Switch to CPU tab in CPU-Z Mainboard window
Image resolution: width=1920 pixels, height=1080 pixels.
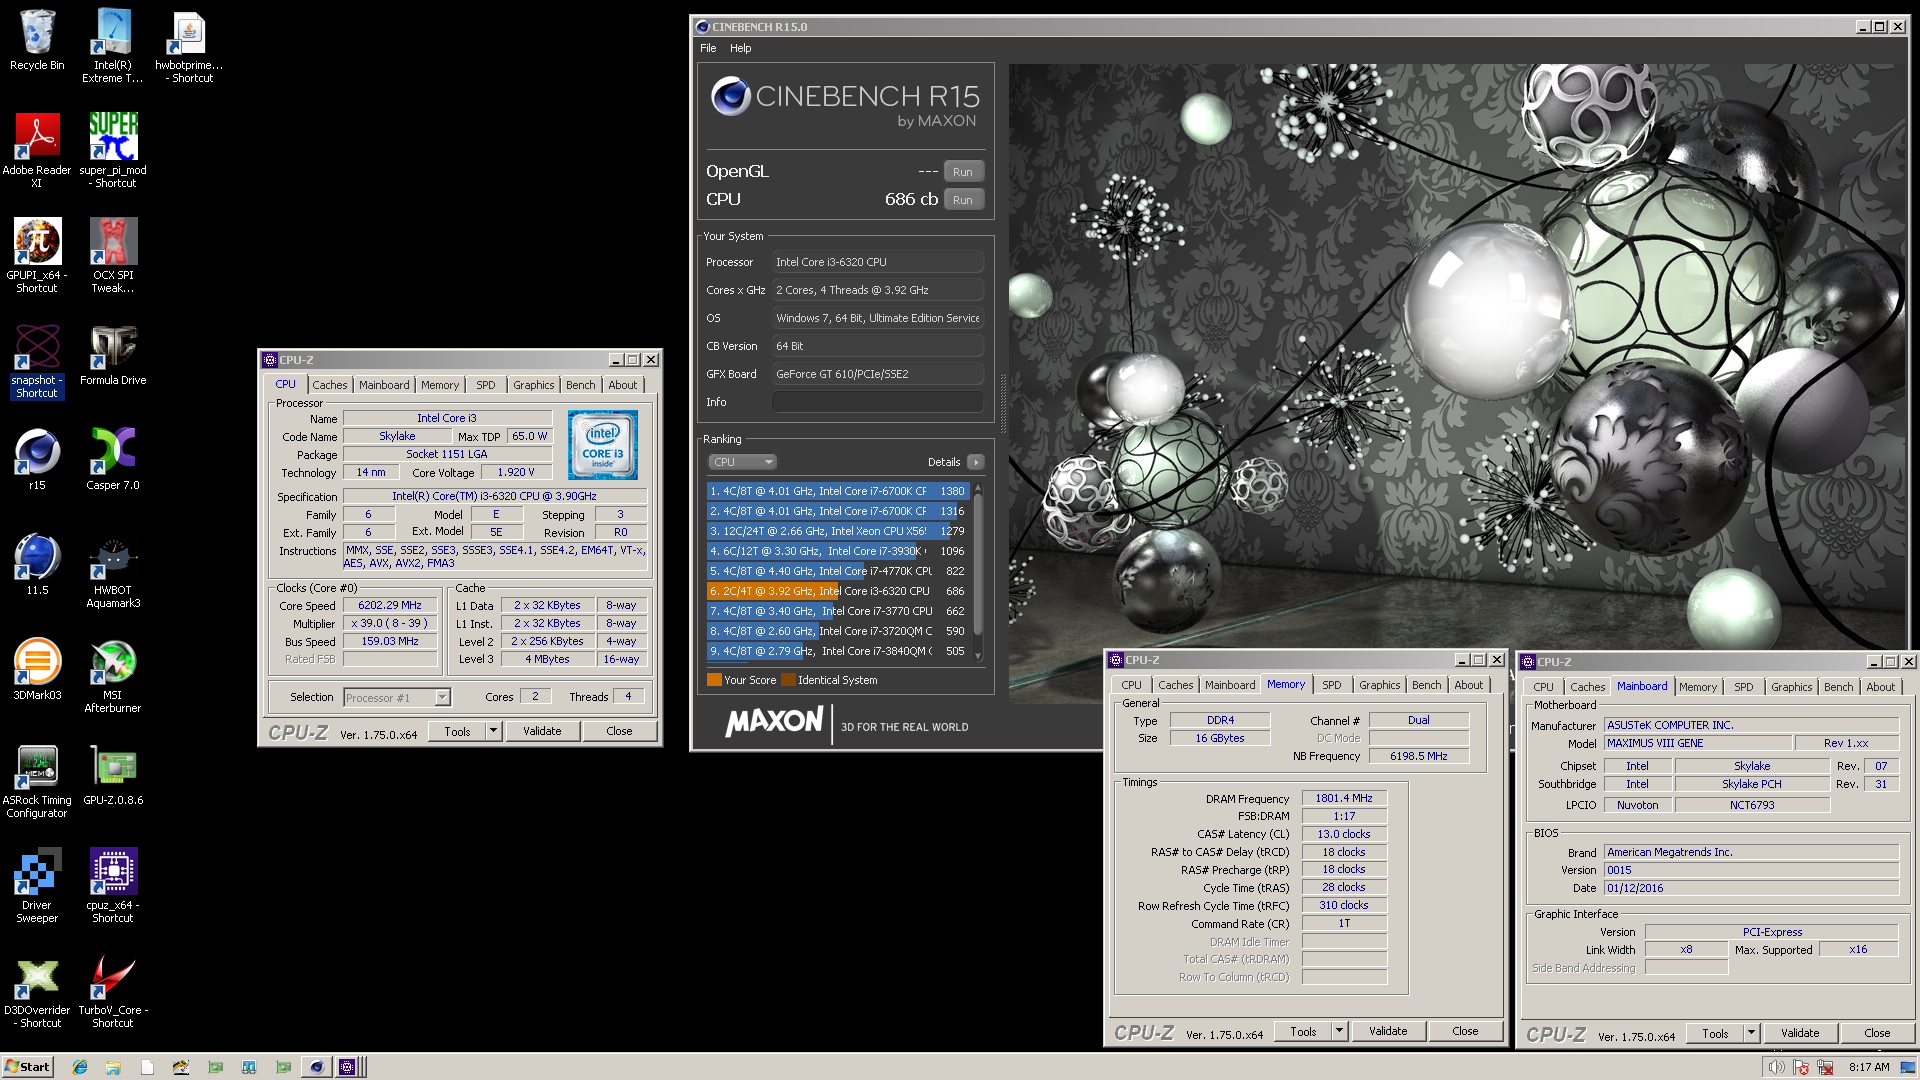point(1543,687)
